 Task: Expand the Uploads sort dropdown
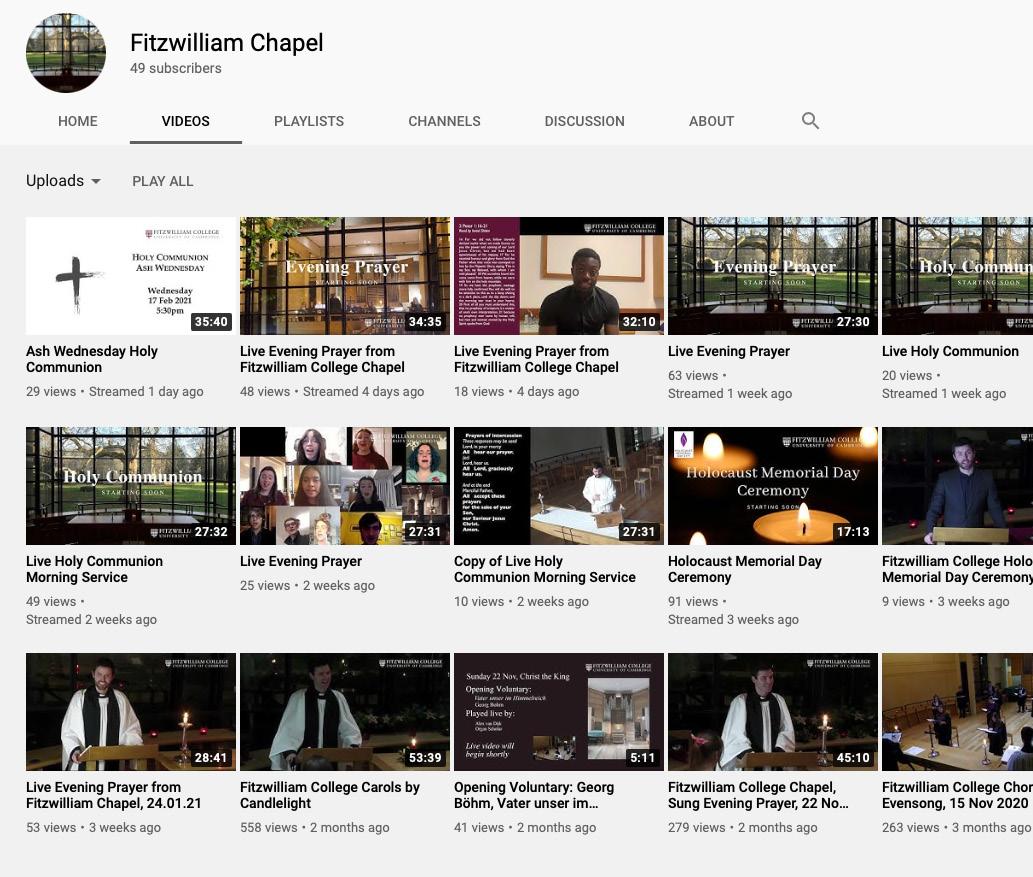click(x=63, y=181)
